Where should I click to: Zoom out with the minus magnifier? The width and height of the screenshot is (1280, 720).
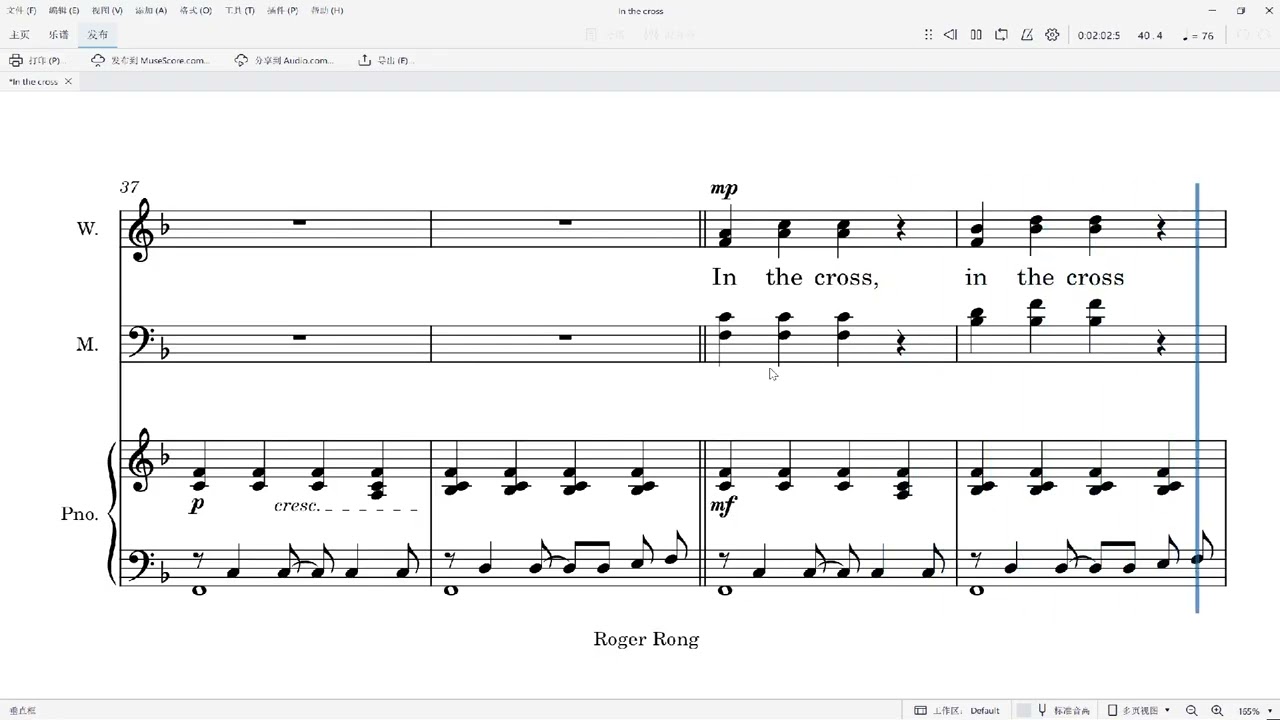1192,711
